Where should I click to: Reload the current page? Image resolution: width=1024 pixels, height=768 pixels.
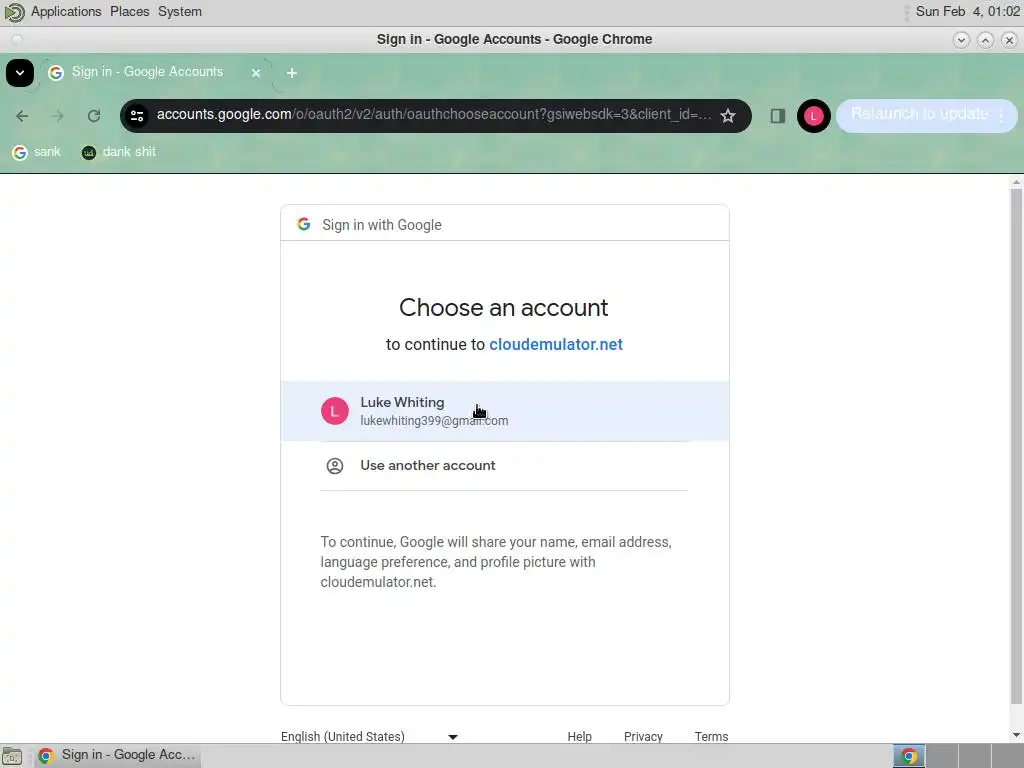[94, 116]
